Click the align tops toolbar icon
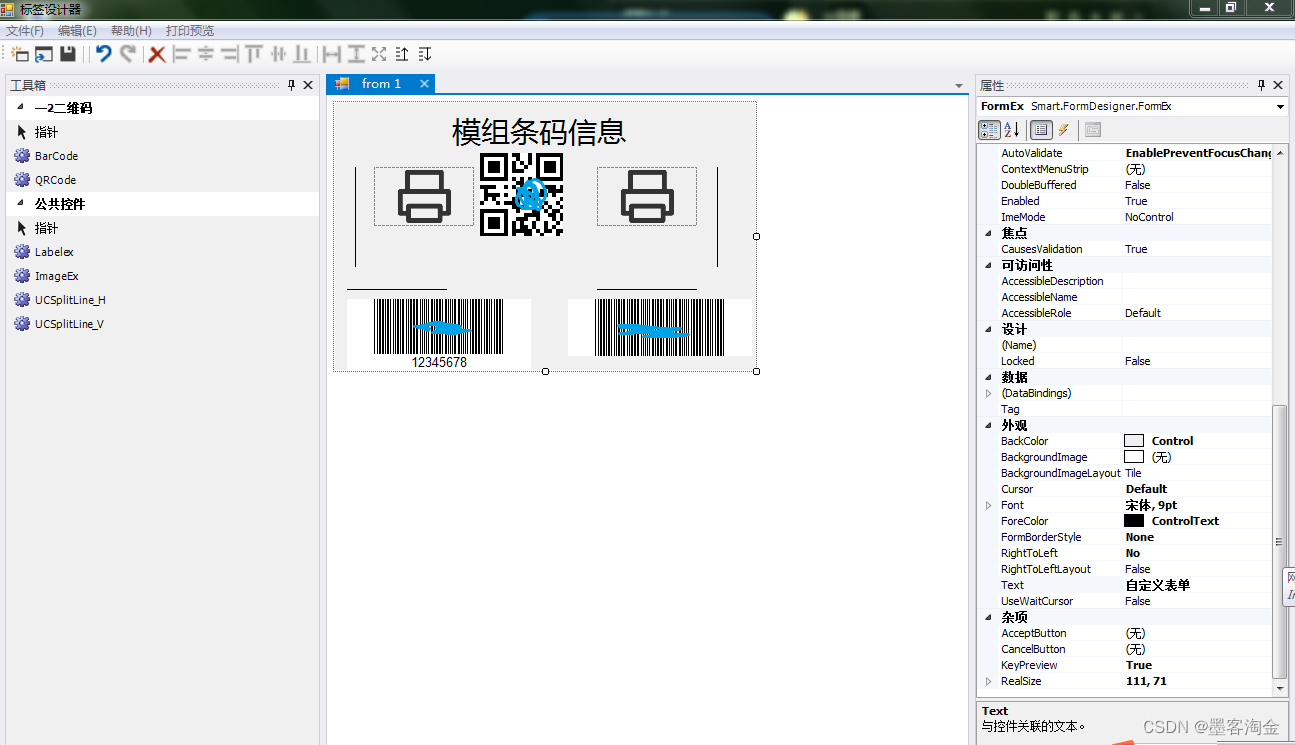 253,54
